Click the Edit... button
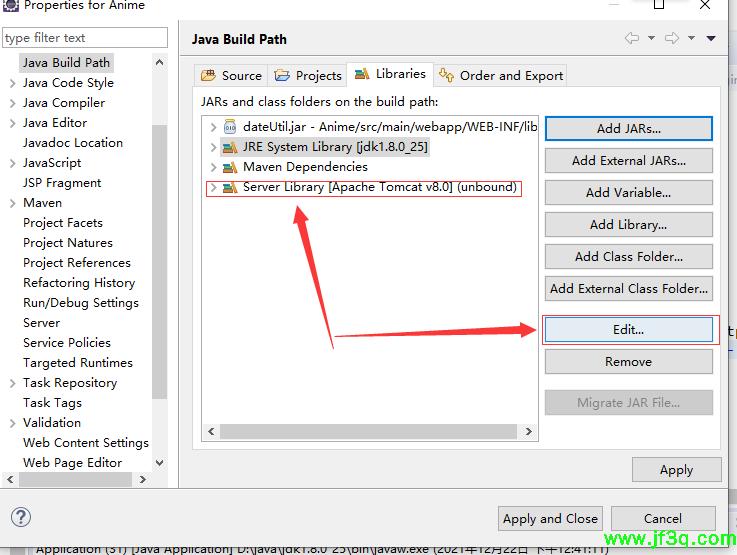The height and width of the screenshot is (555, 737). pos(628,330)
